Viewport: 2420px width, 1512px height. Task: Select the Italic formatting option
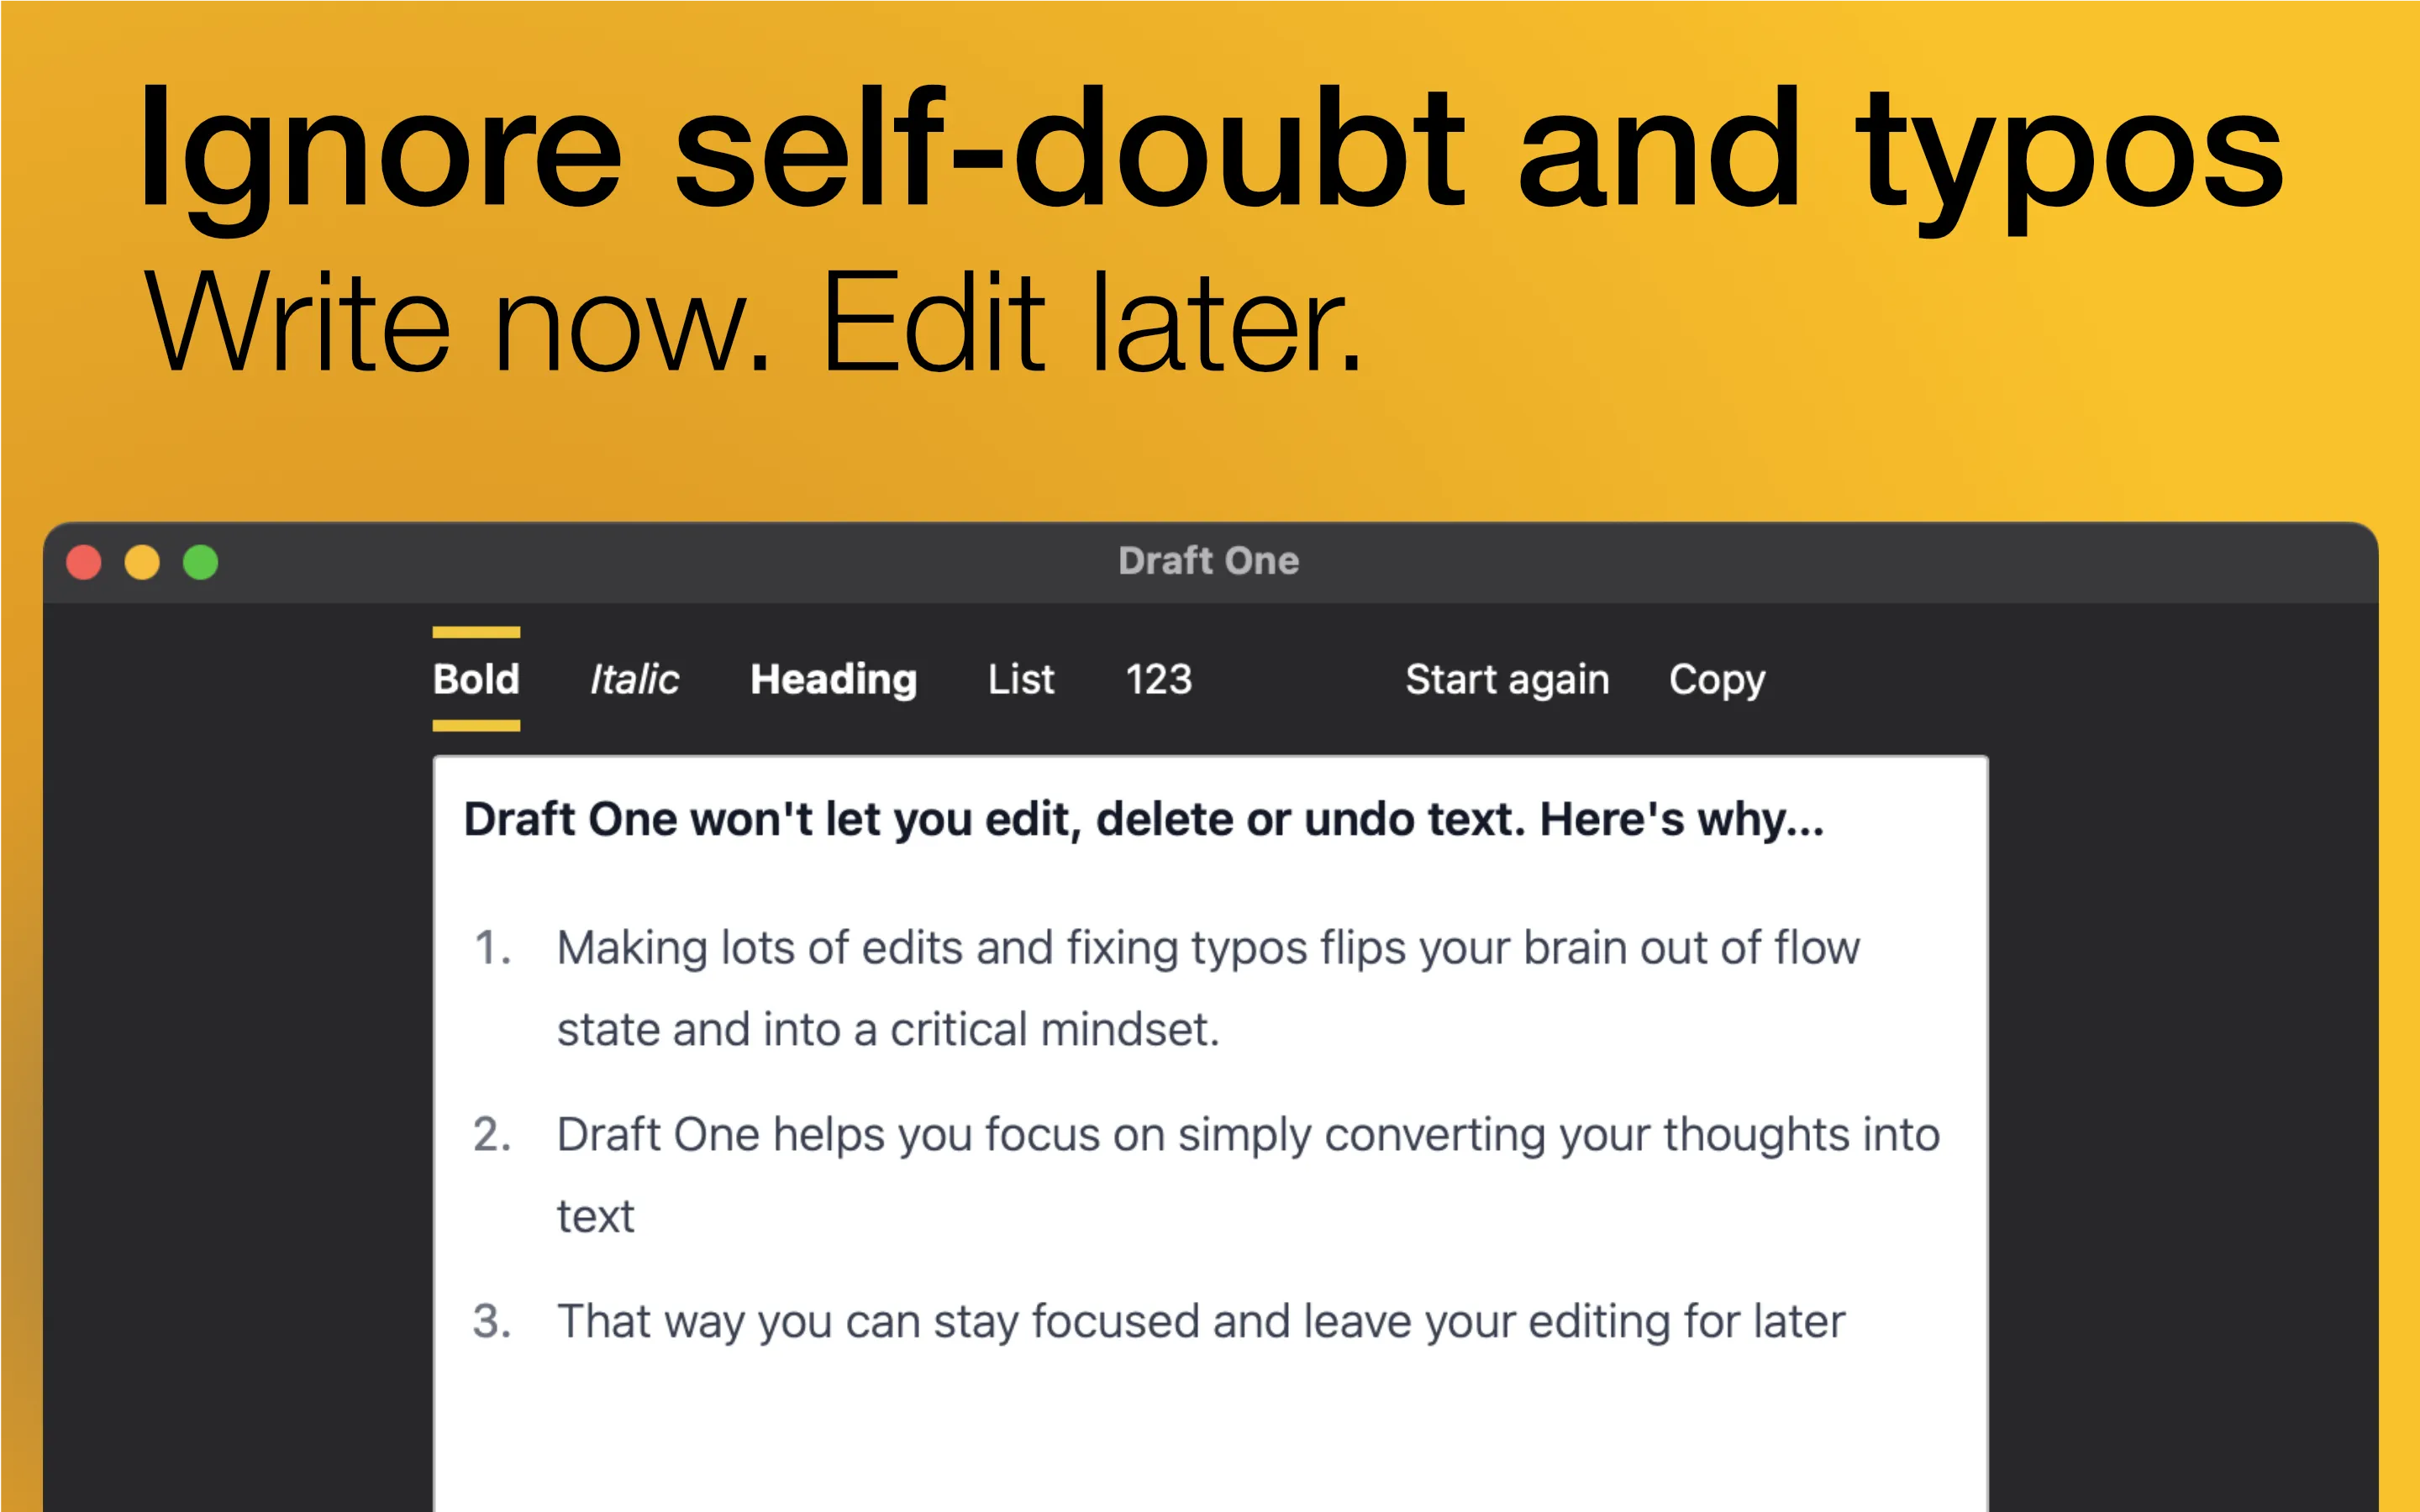pos(634,678)
